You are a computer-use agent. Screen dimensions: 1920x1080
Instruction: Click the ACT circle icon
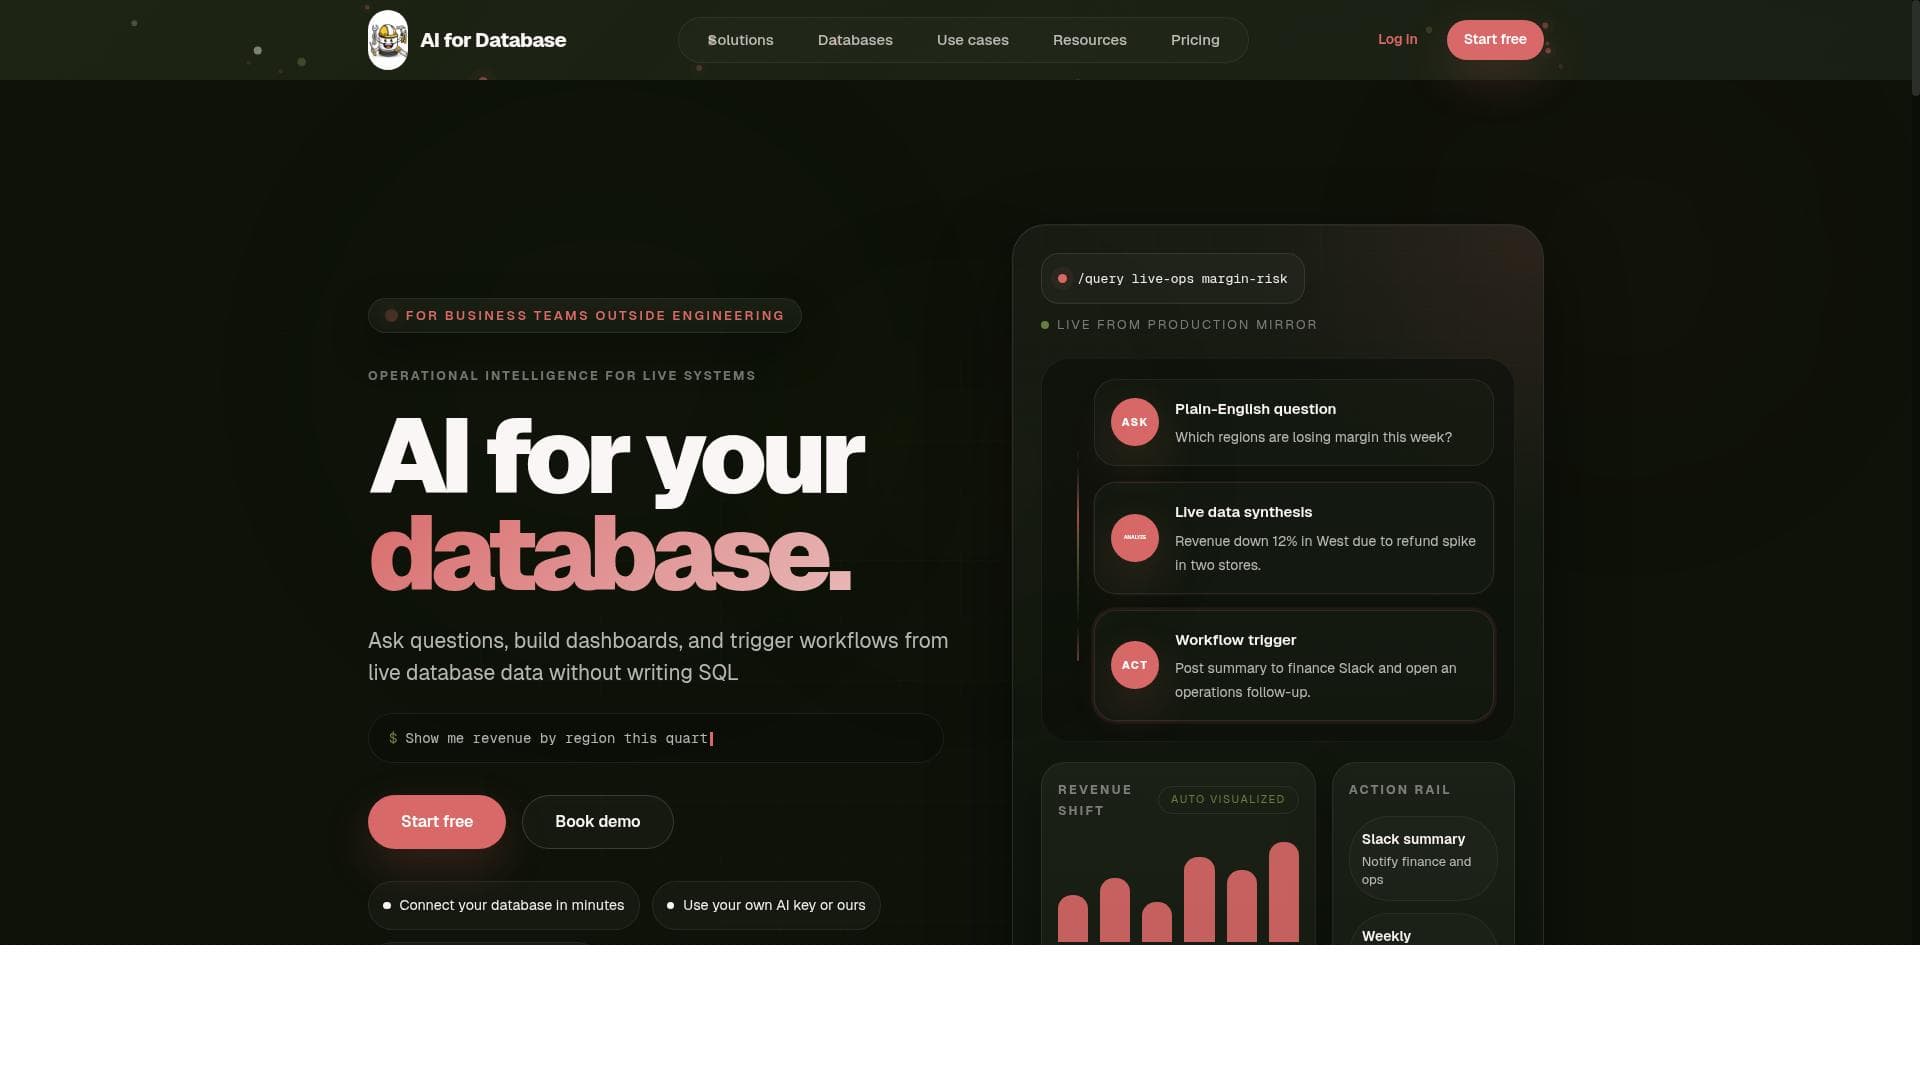[1134, 665]
